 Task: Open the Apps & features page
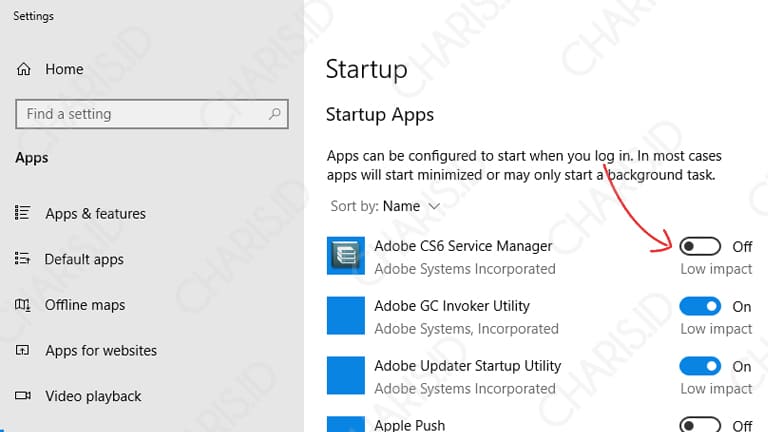96,214
